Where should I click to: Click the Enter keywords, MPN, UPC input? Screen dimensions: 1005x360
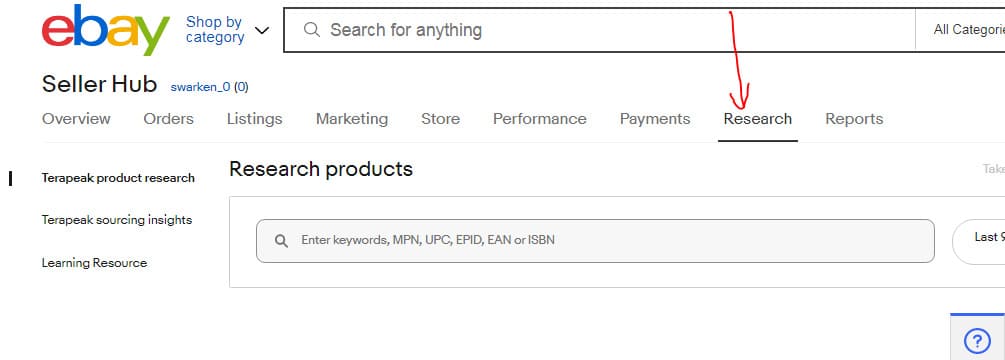click(x=595, y=241)
